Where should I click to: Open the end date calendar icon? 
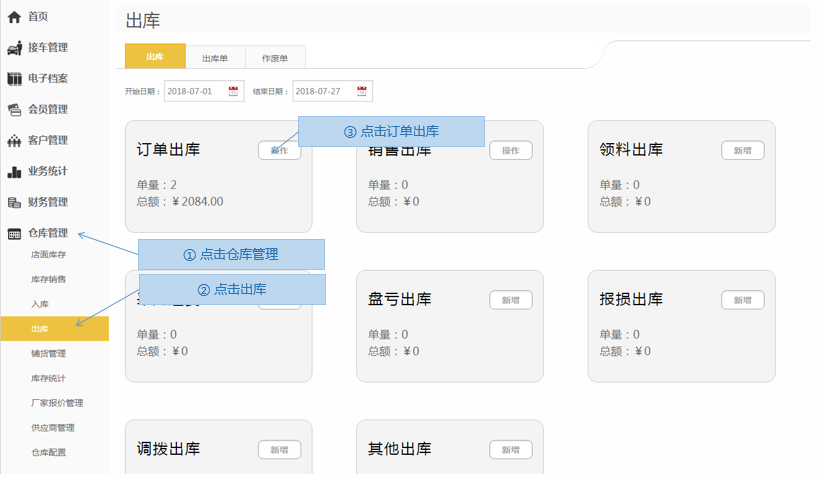click(362, 91)
